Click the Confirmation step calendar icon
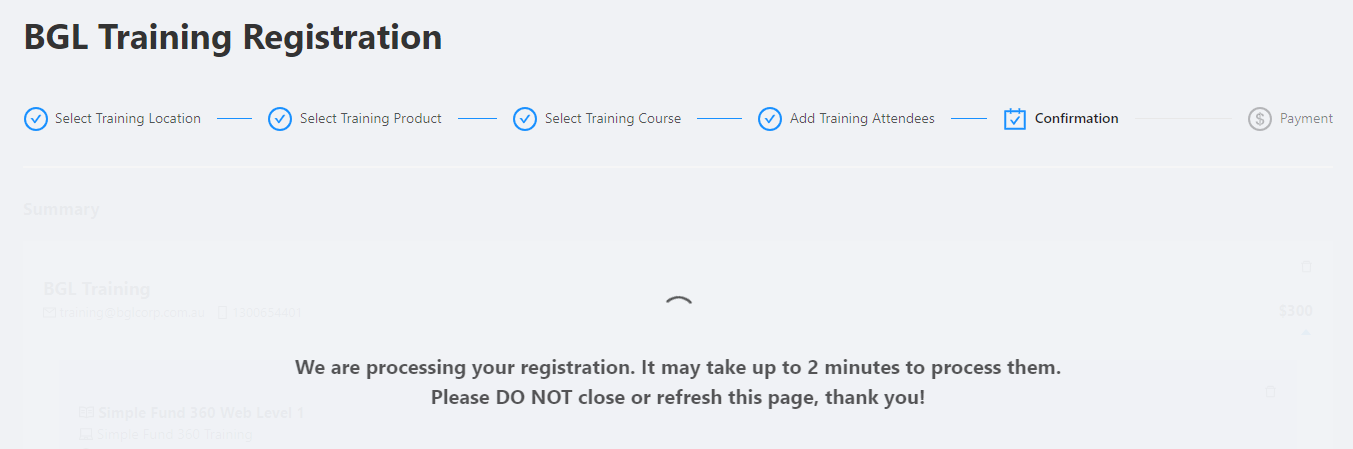The image size is (1353, 449). click(x=1015, y=119)
